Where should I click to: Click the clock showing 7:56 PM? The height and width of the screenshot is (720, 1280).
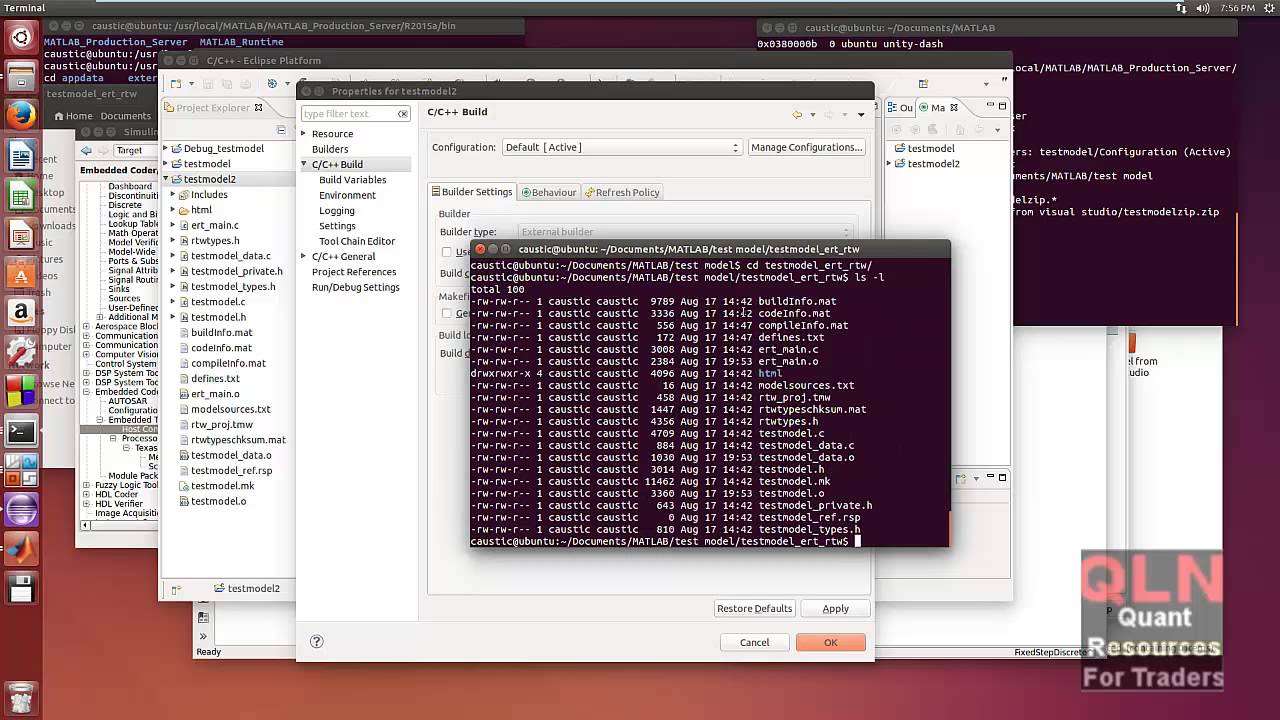pyautogui.click(x=1237, y=8)
